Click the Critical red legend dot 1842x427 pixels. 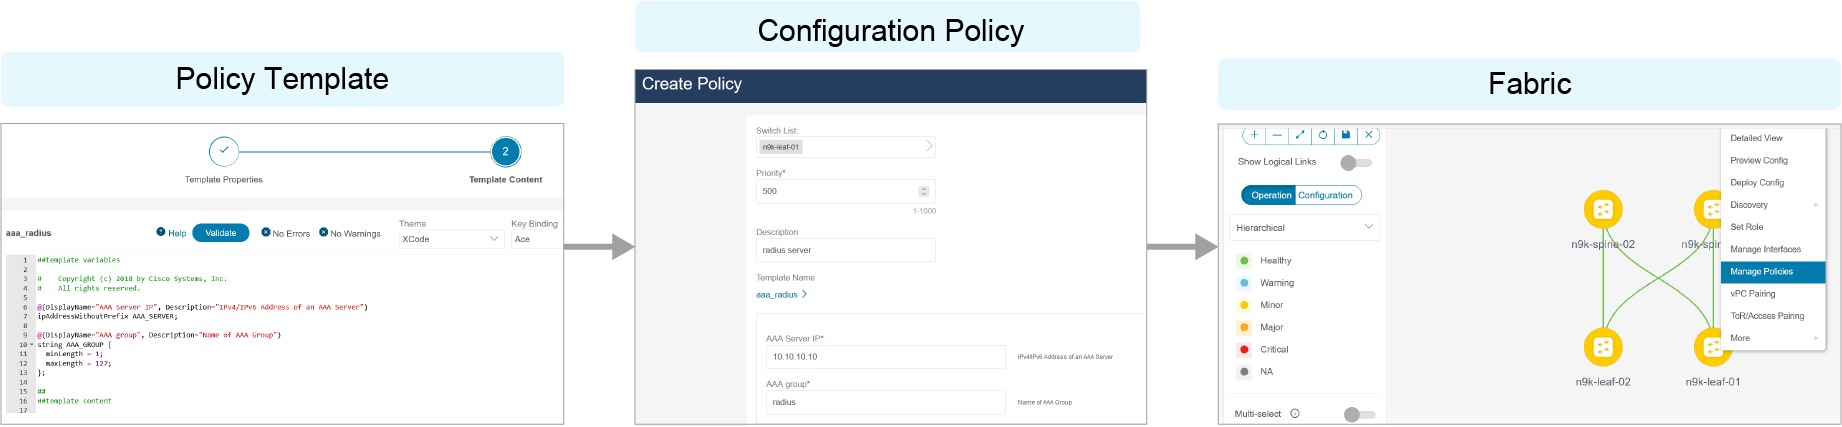click(x=1244, y=349)
